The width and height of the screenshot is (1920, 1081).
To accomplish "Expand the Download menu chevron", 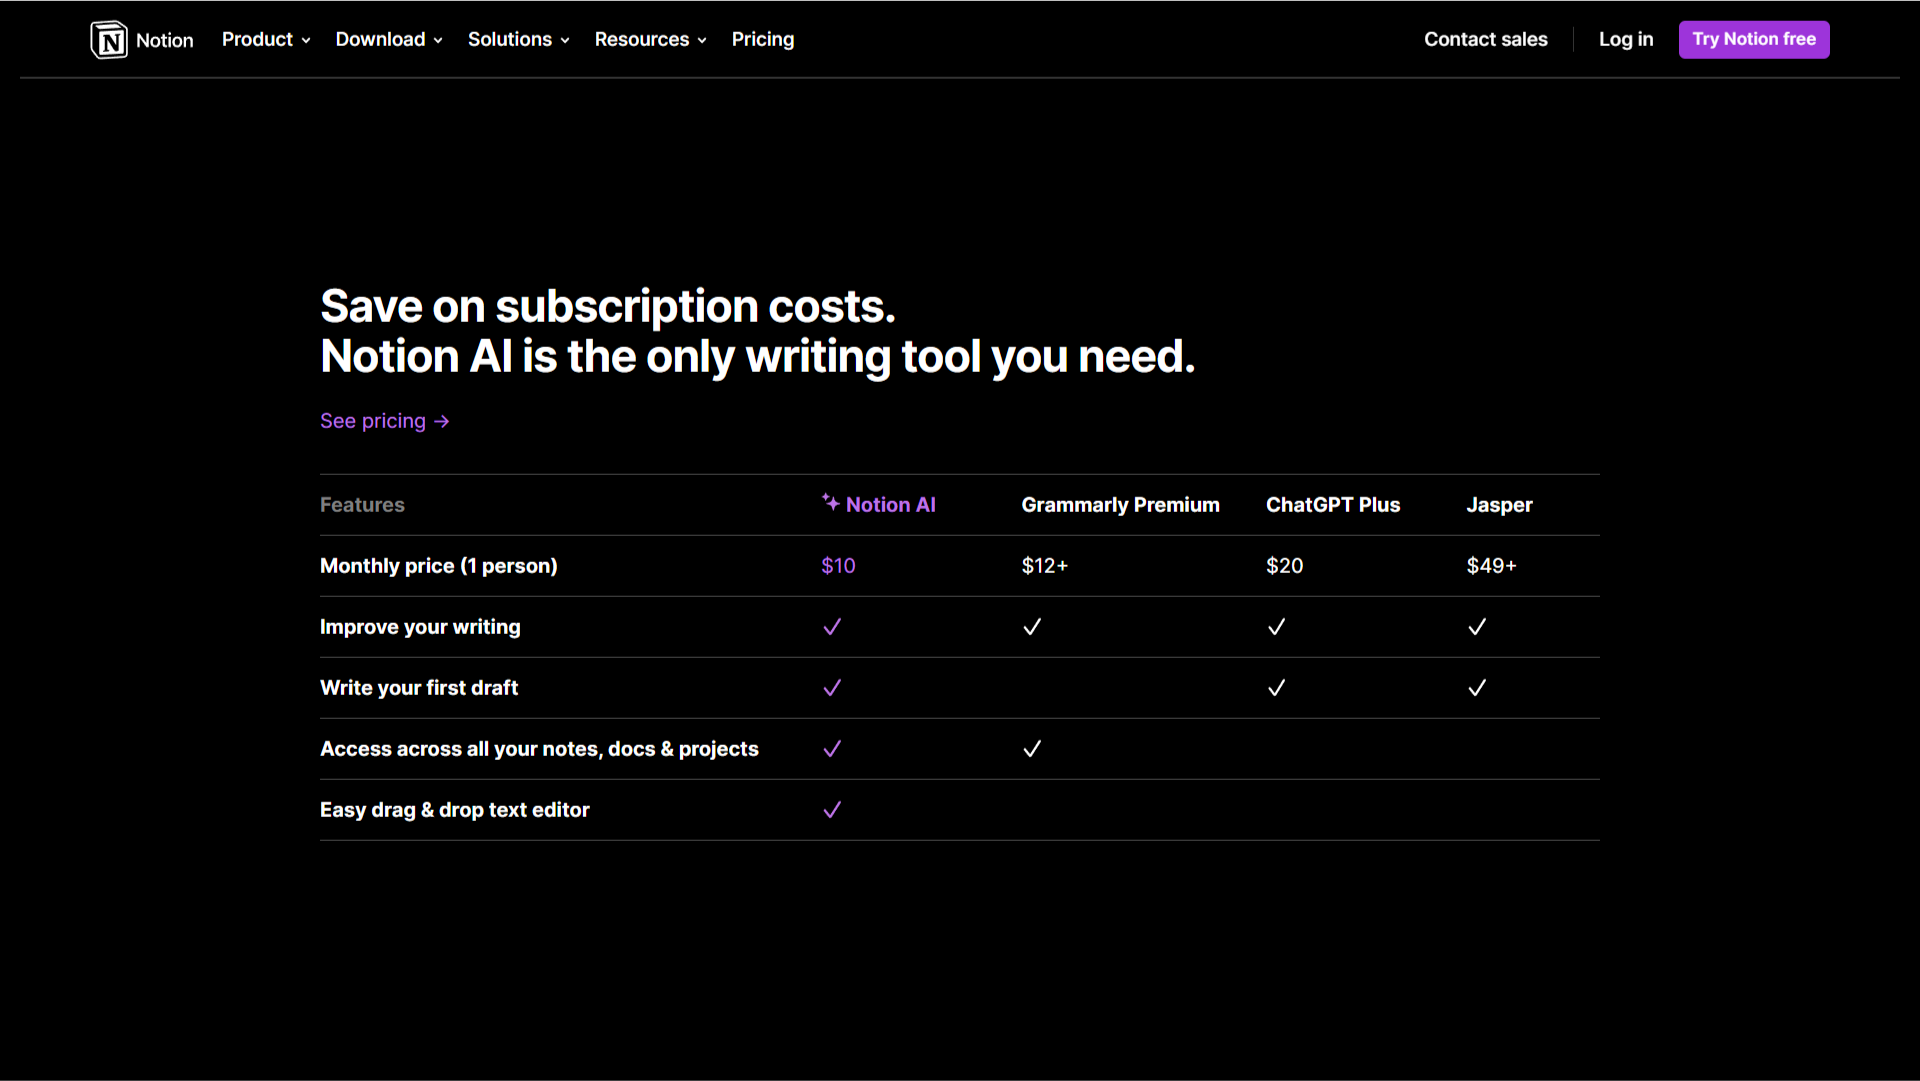I will [x=438, y=41].
